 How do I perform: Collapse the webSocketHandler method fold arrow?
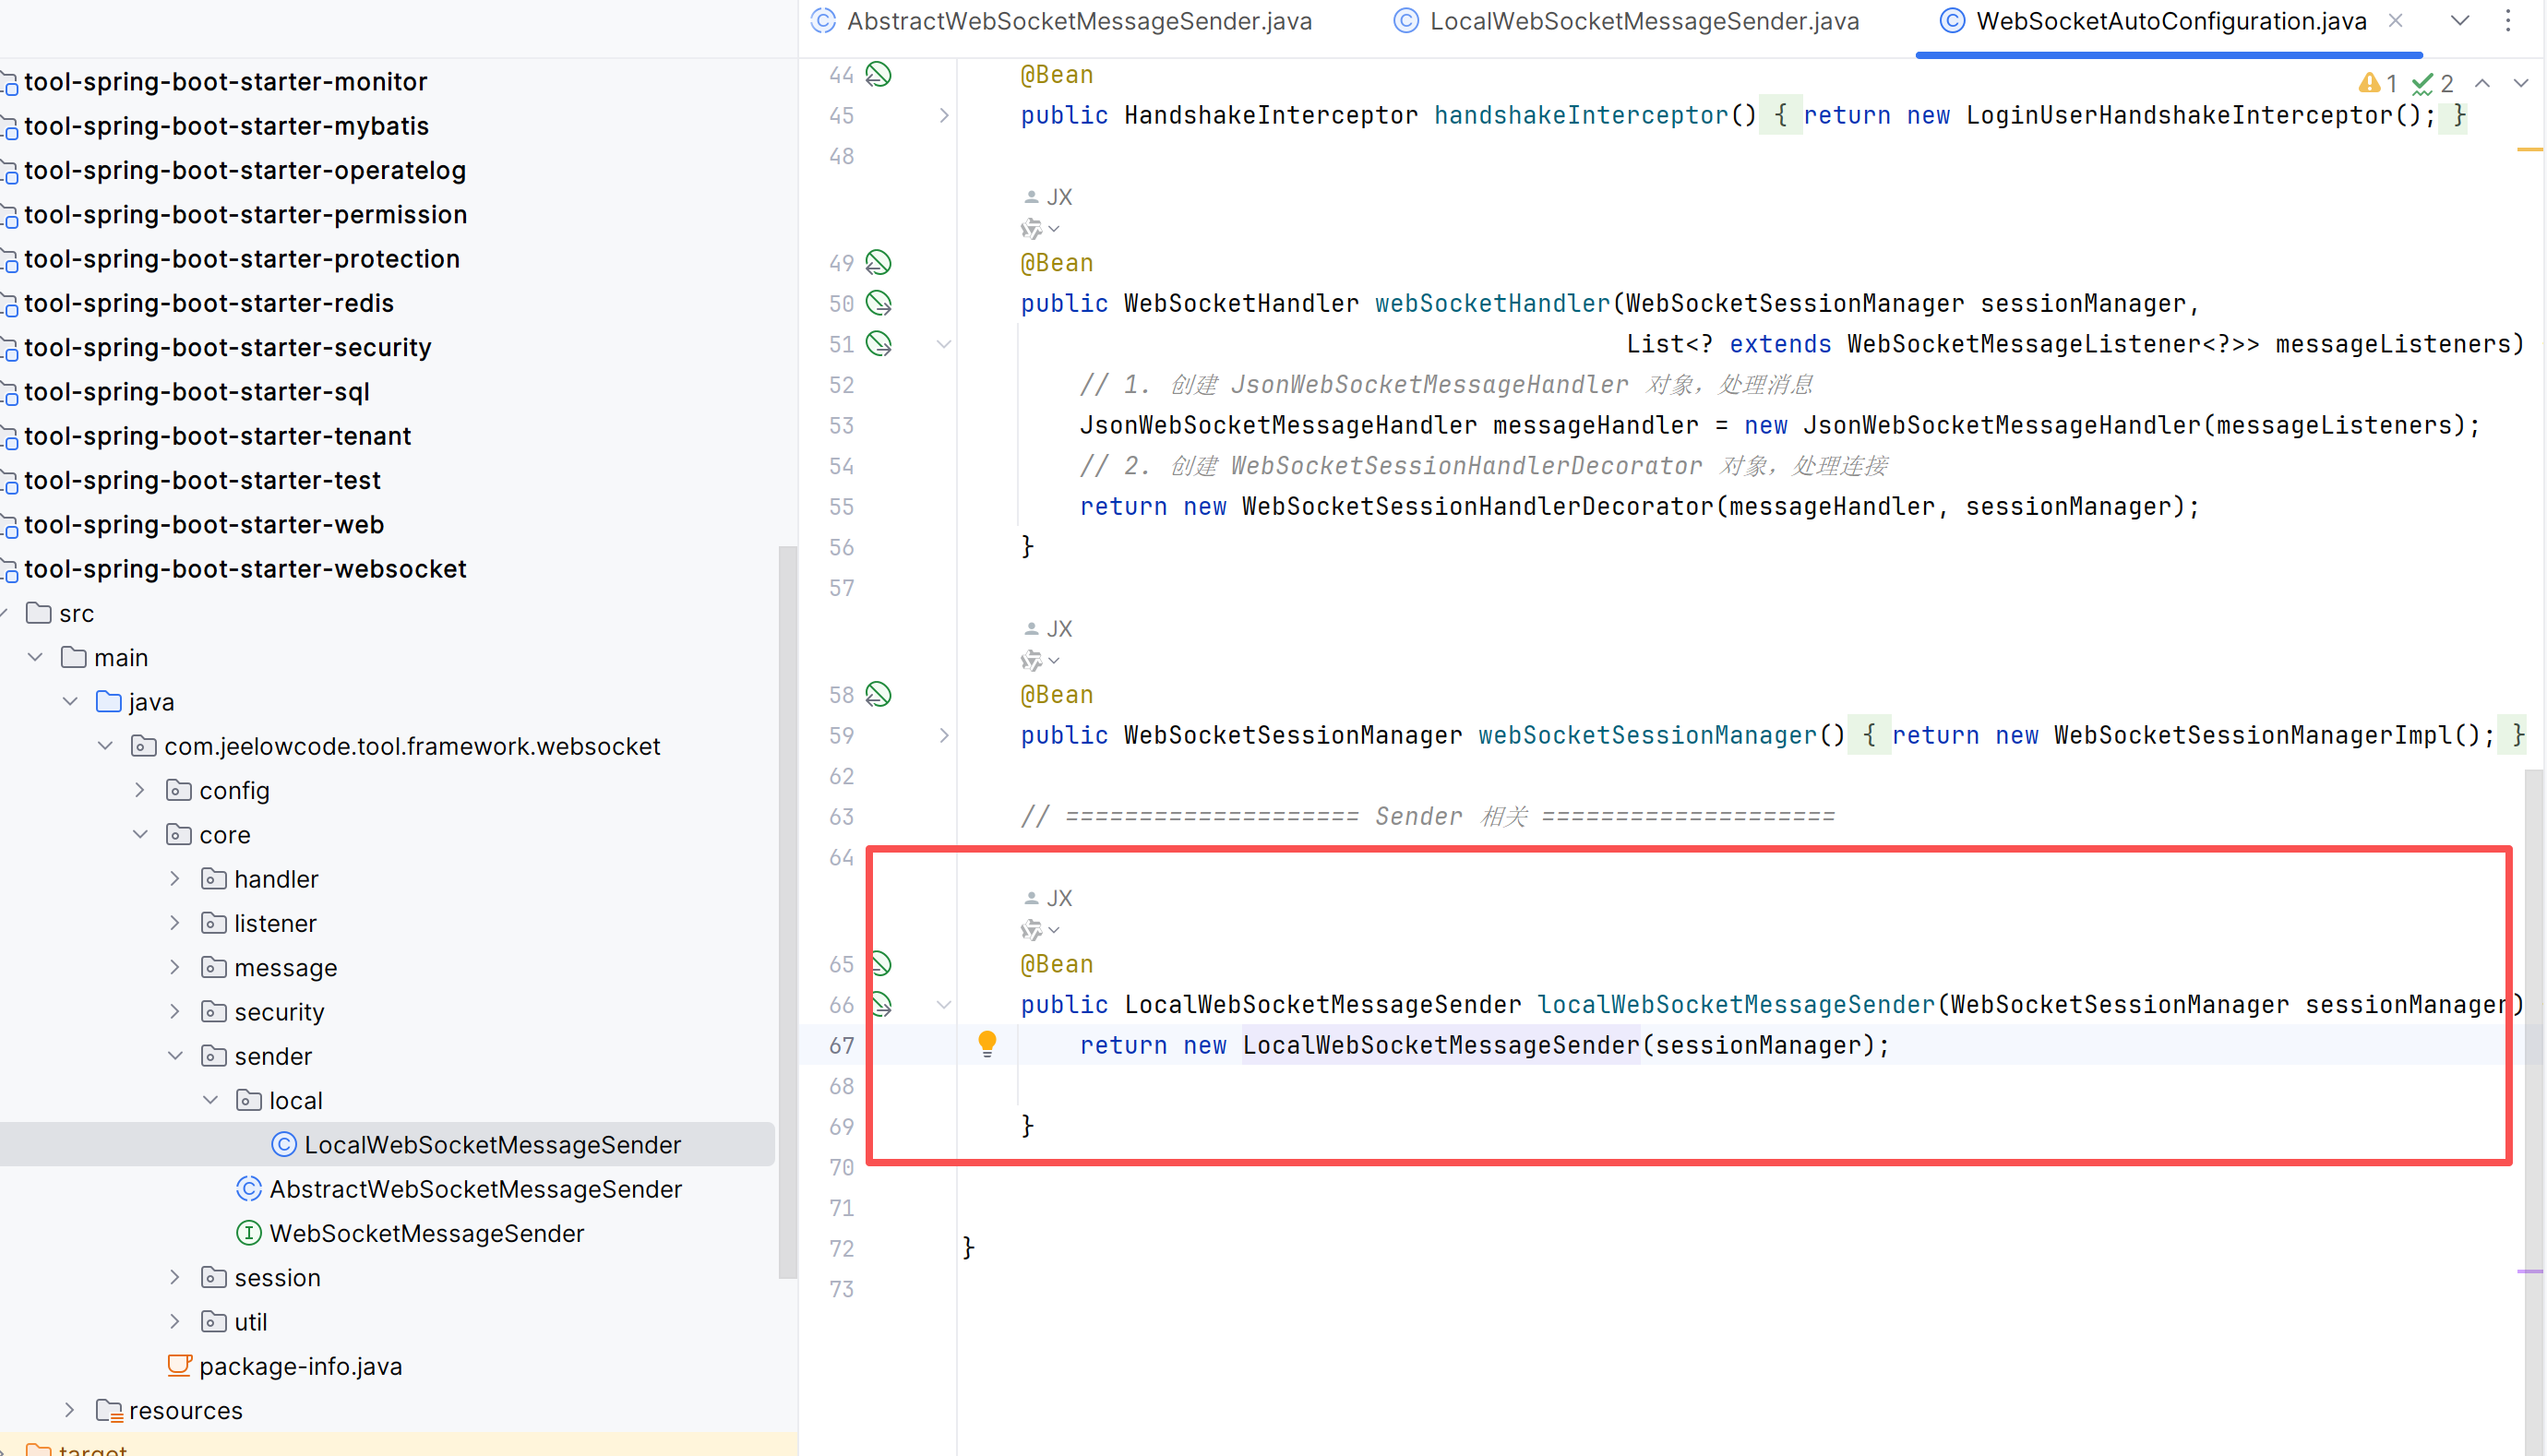[x=944, y=344]
